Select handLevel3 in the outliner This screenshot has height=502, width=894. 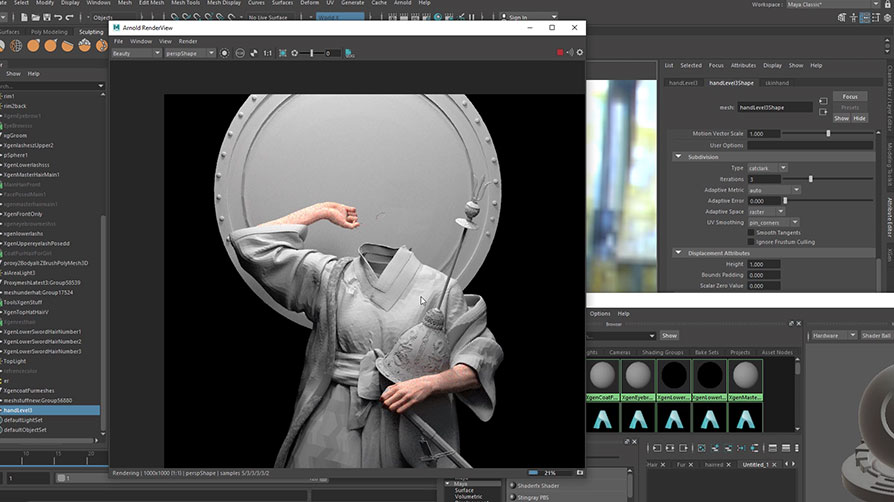tap(50, 410)
